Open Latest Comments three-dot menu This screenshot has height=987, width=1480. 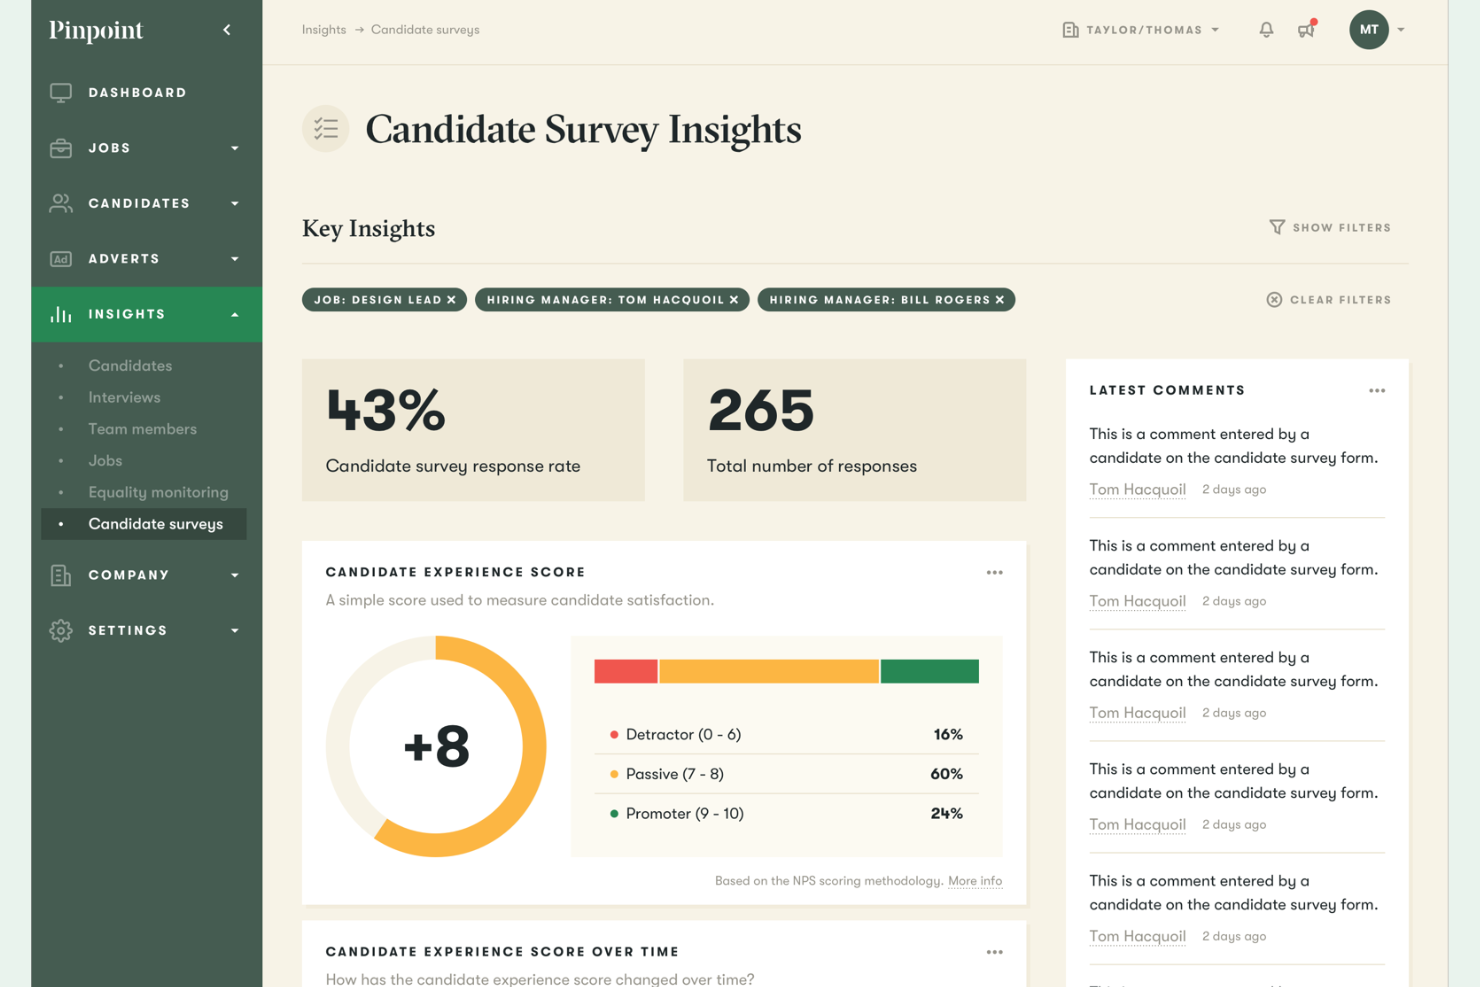[1377, 391]
